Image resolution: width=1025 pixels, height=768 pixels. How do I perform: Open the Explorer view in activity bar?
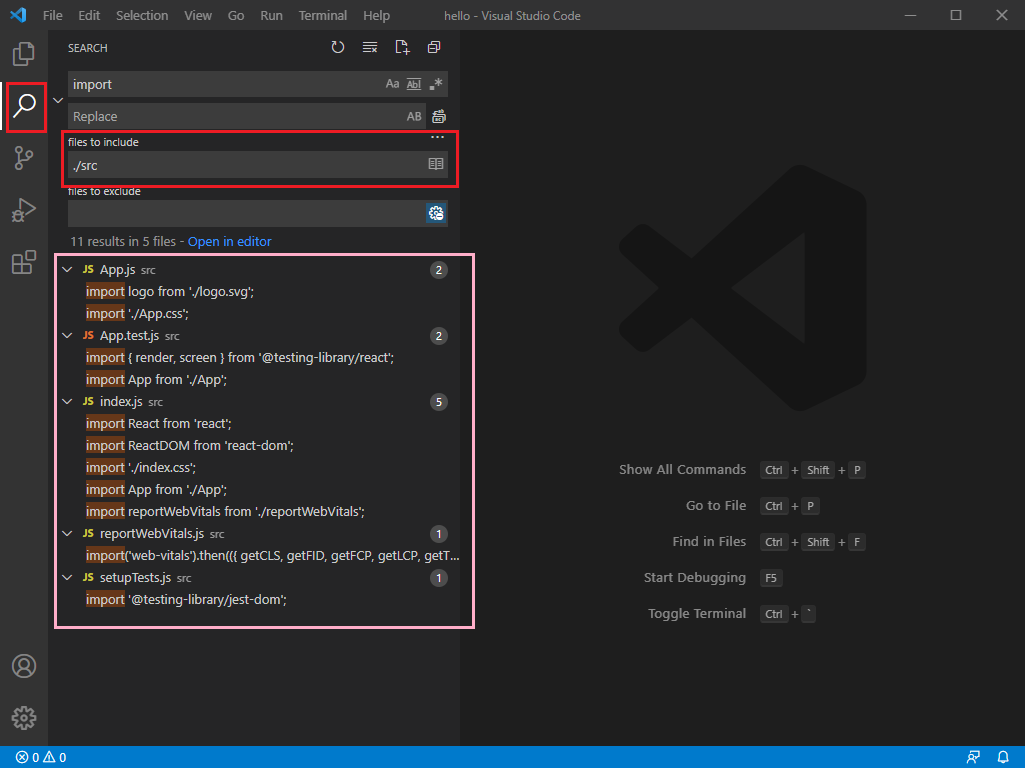point(24,54)
